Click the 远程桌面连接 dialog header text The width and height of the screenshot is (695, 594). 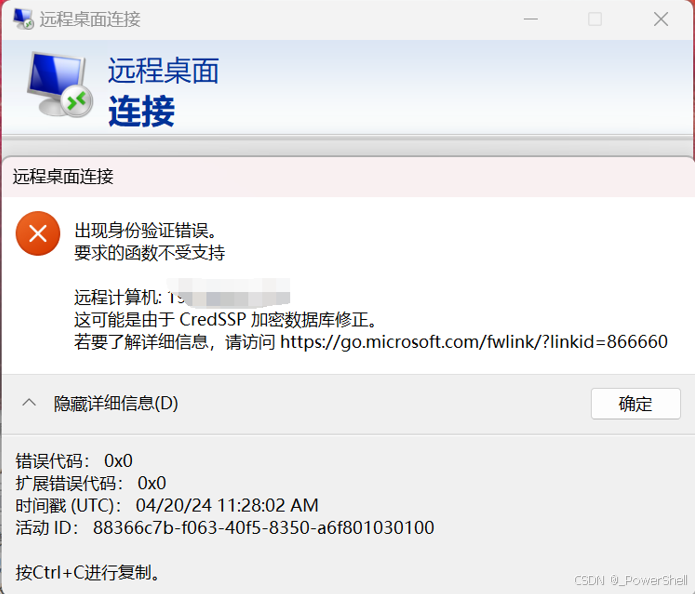click(63, 176)
